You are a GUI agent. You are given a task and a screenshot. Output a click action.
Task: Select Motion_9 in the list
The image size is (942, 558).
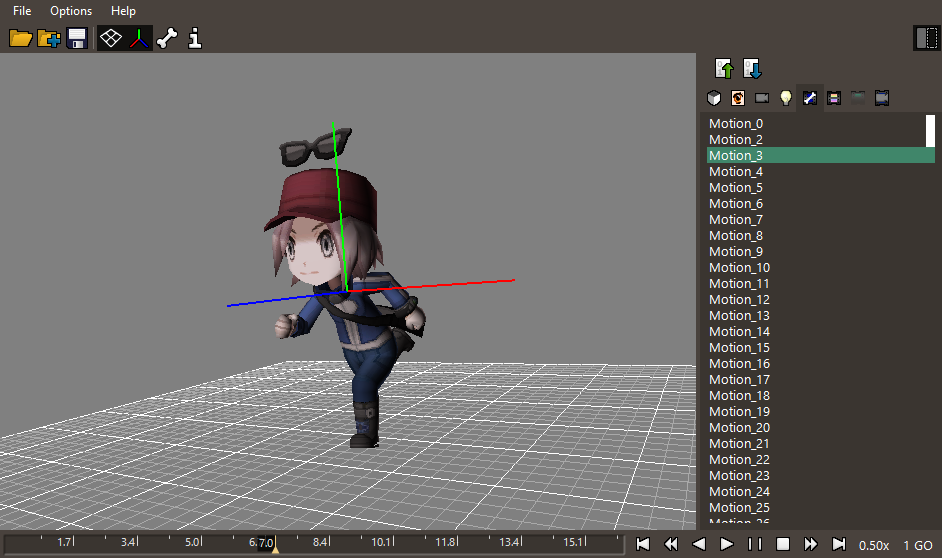coord(821,252)
